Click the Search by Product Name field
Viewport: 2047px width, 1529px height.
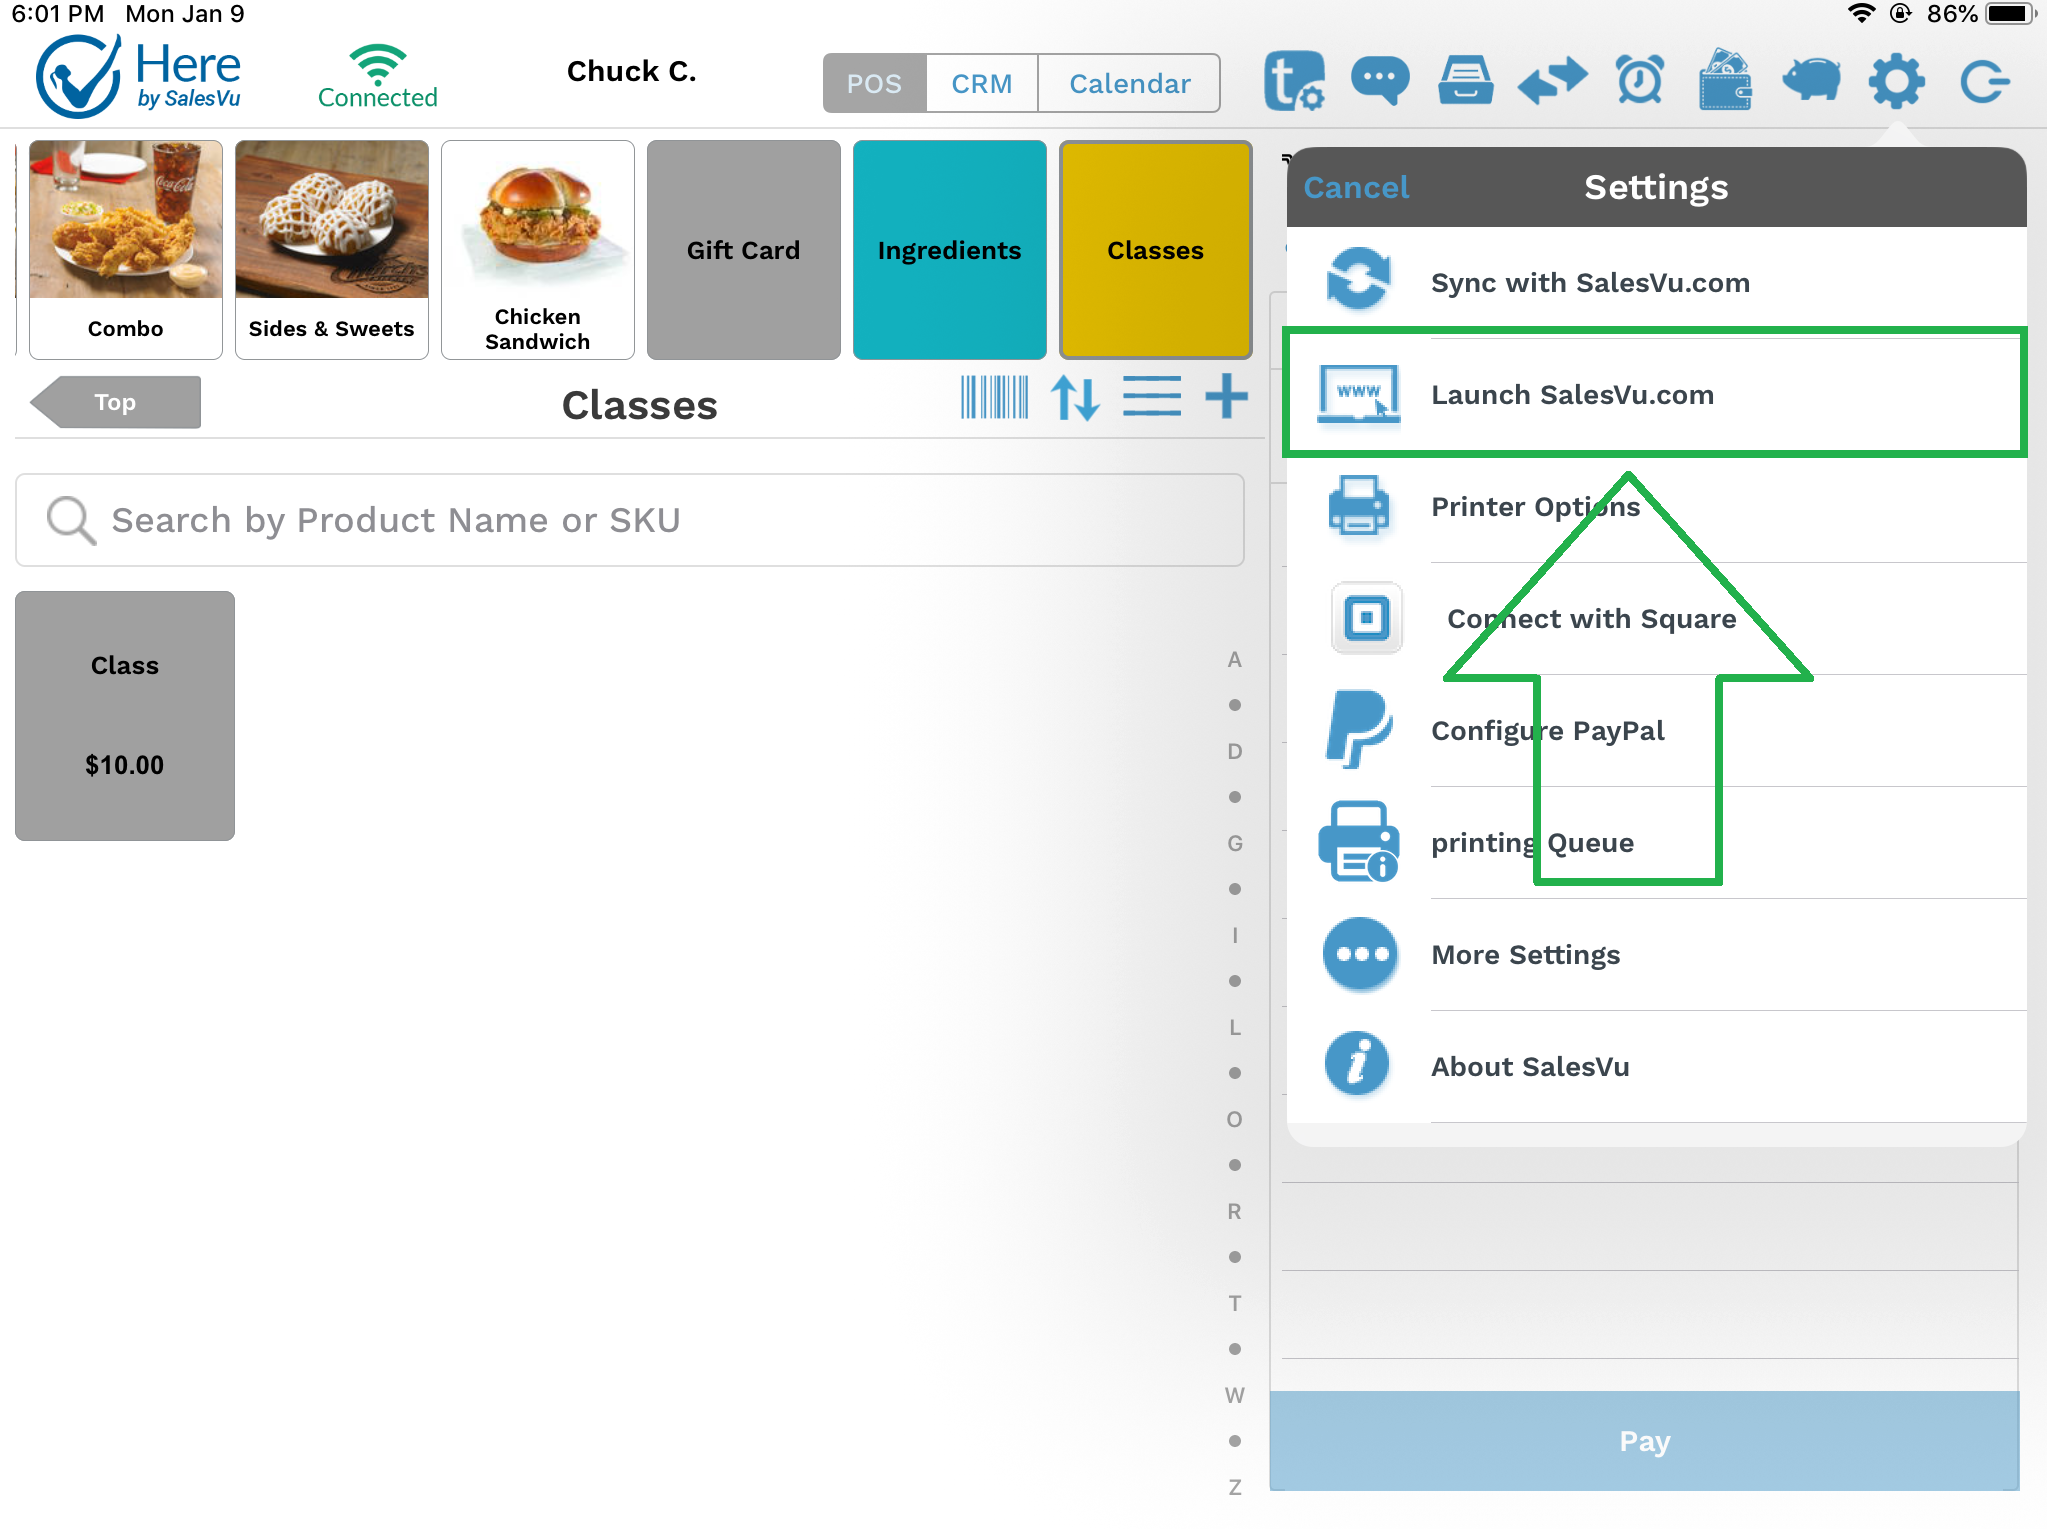[631, 519]
